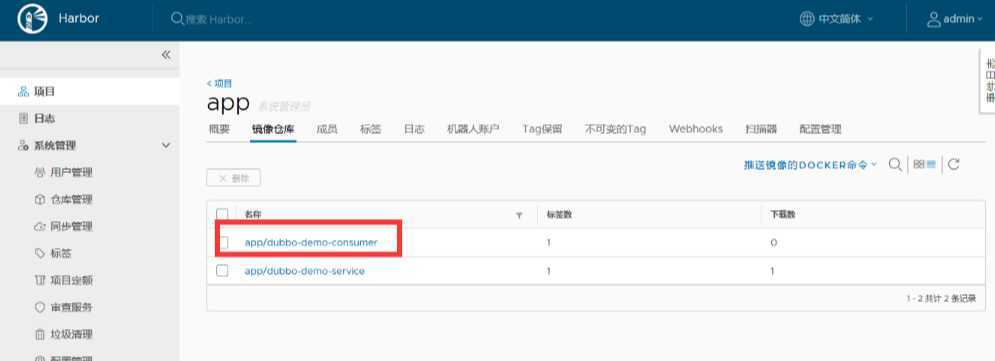Open the admin account dropdown

(x=962, y=19)
